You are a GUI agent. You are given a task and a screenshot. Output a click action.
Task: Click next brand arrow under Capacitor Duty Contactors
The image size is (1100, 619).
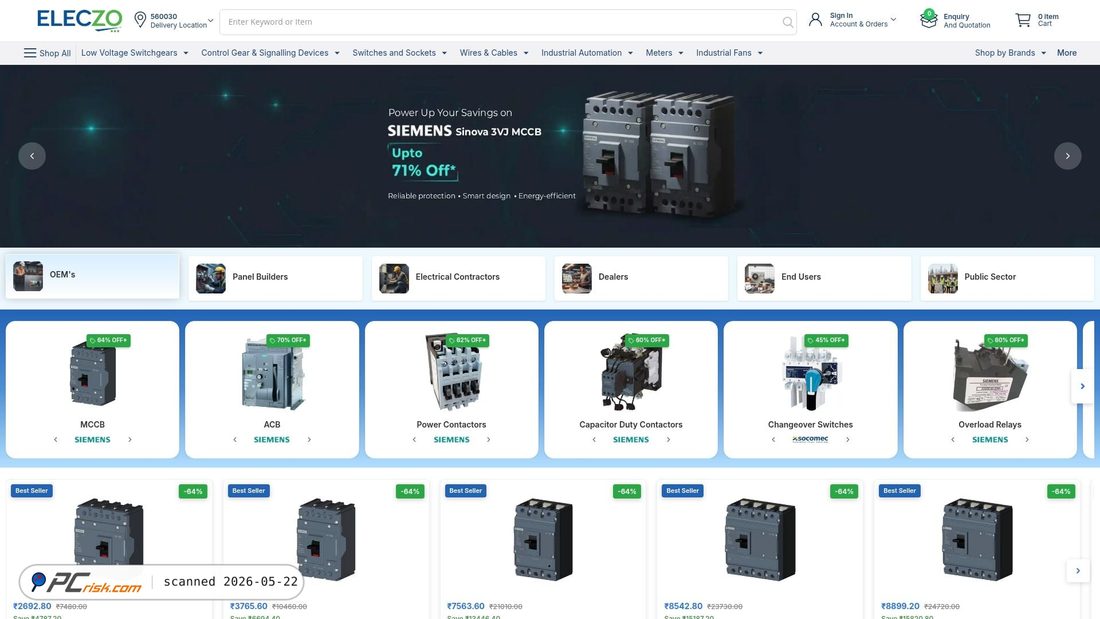669,439
